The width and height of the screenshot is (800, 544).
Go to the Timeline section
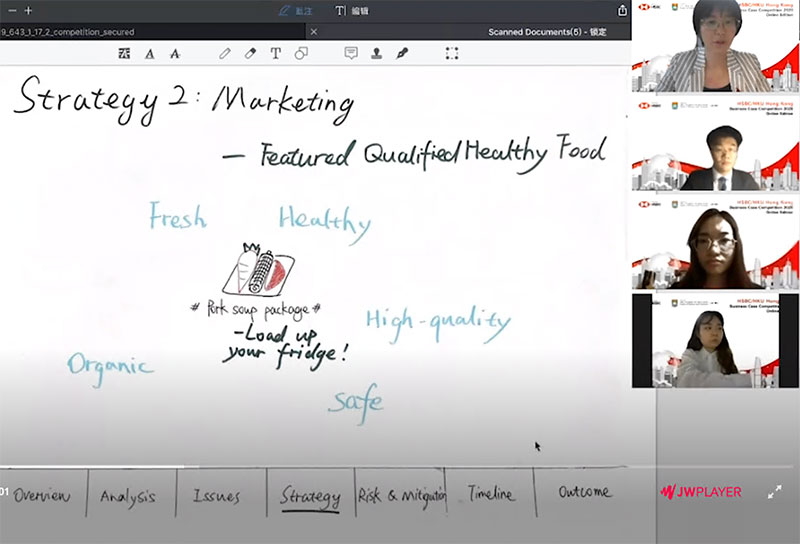coord(491,494)
